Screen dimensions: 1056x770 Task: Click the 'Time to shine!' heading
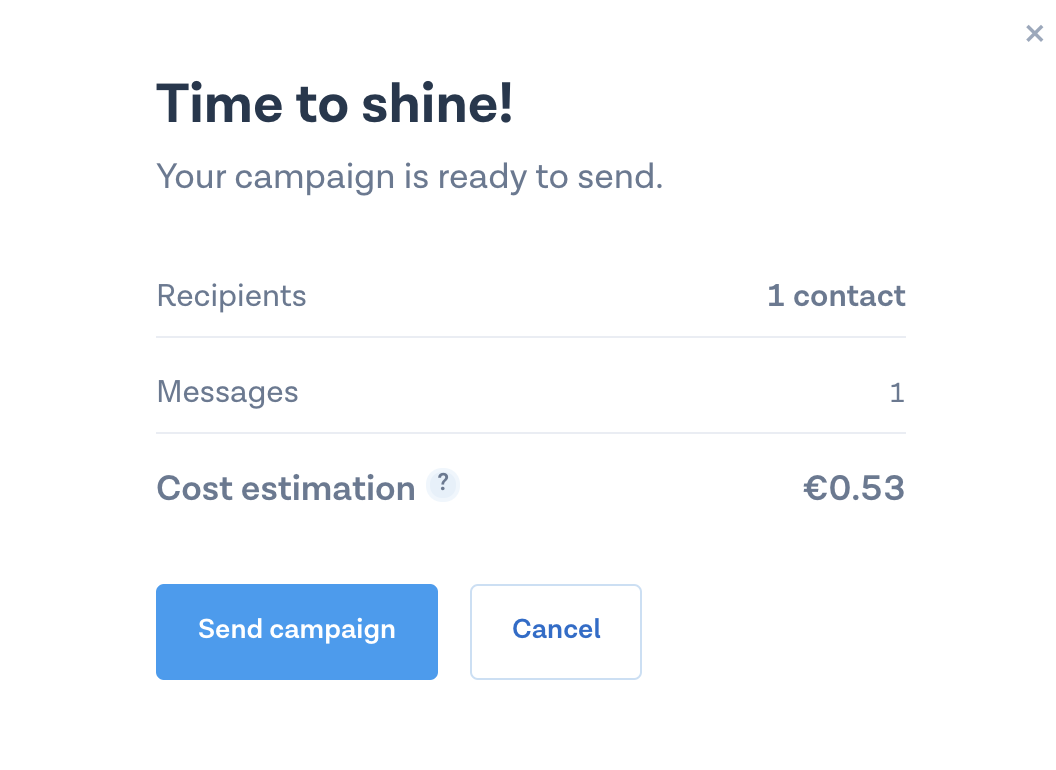(335, 104)
